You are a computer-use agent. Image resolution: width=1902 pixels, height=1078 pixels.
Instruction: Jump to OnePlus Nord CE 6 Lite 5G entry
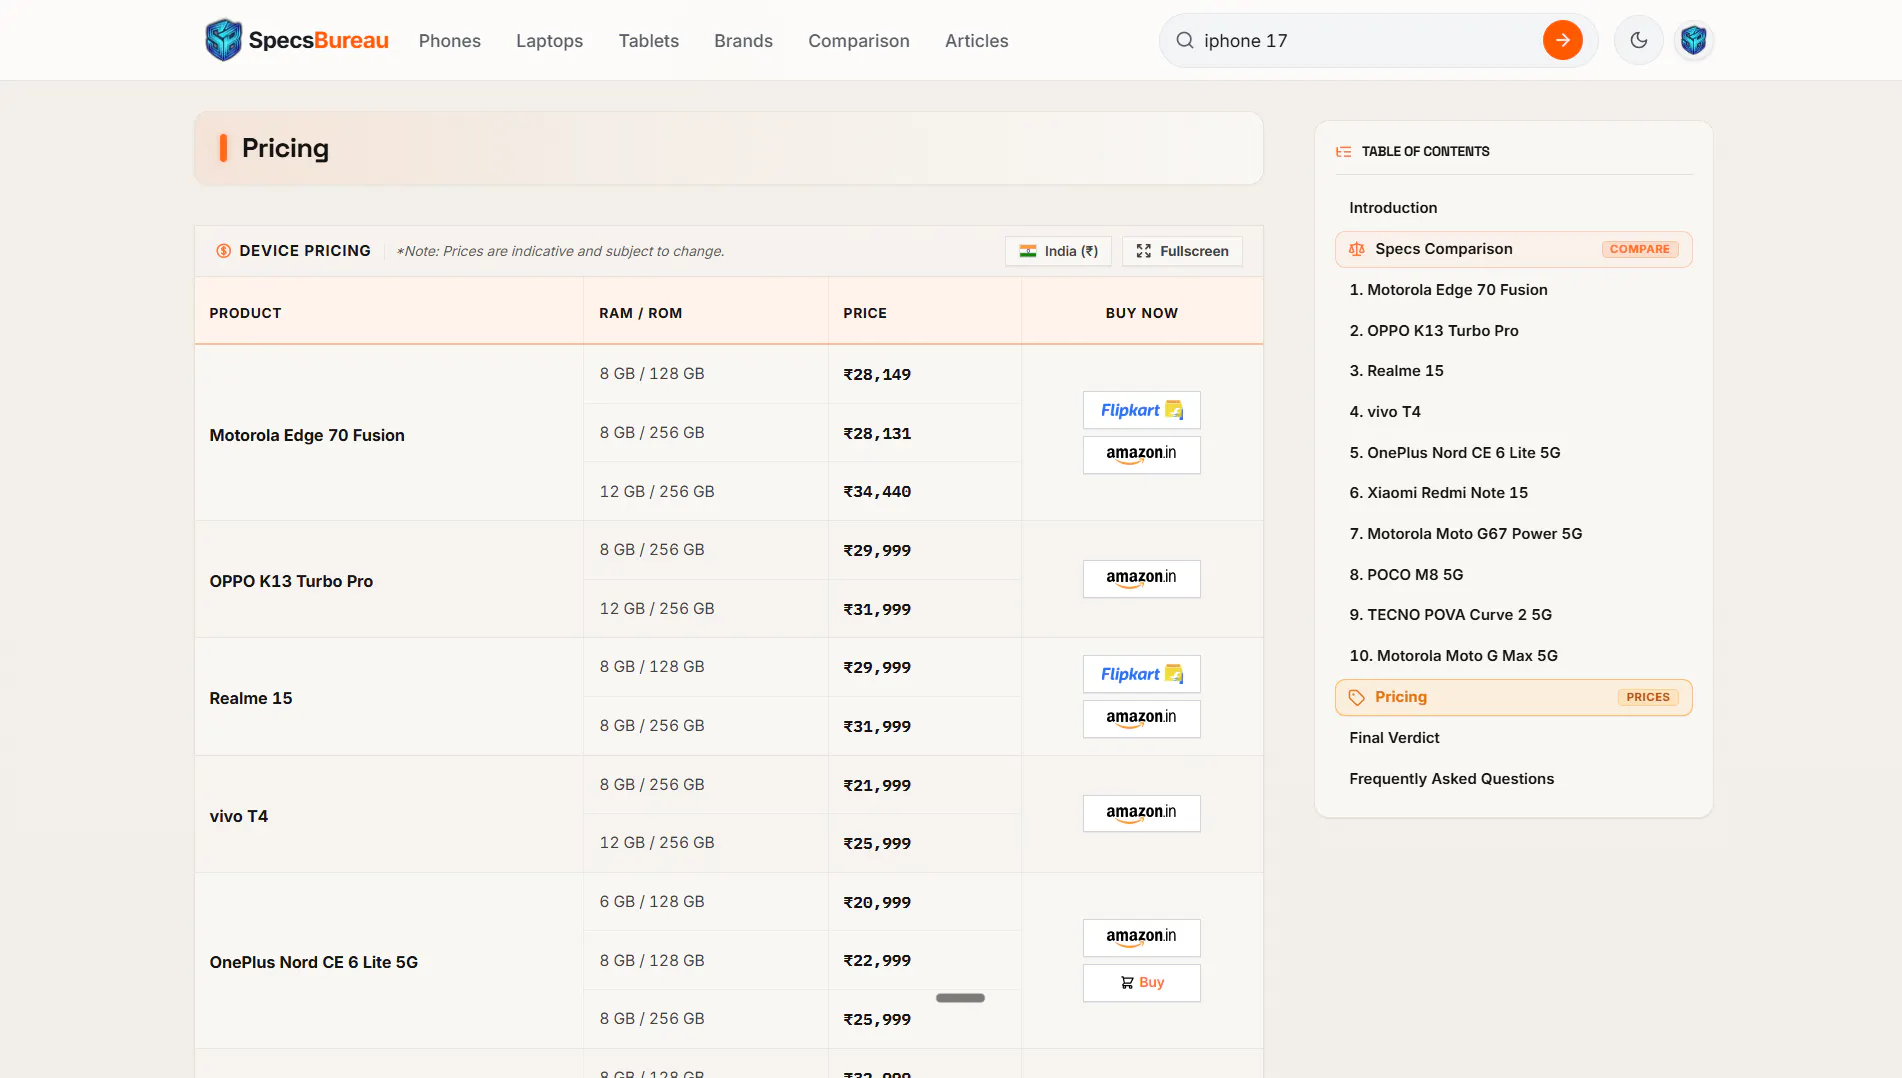pos(1454,453)
